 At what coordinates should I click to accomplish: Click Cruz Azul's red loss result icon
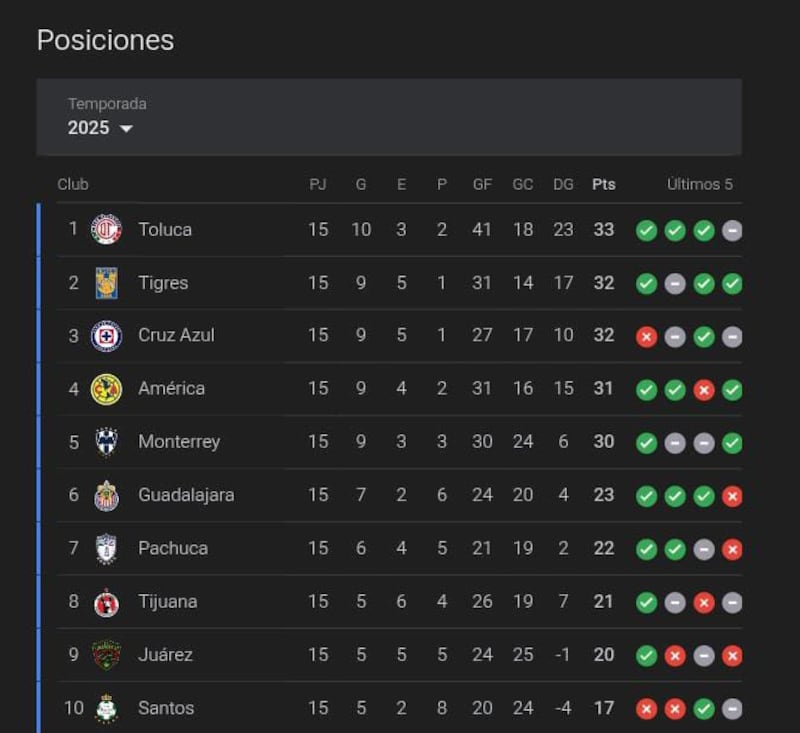(x=646, y=337)
